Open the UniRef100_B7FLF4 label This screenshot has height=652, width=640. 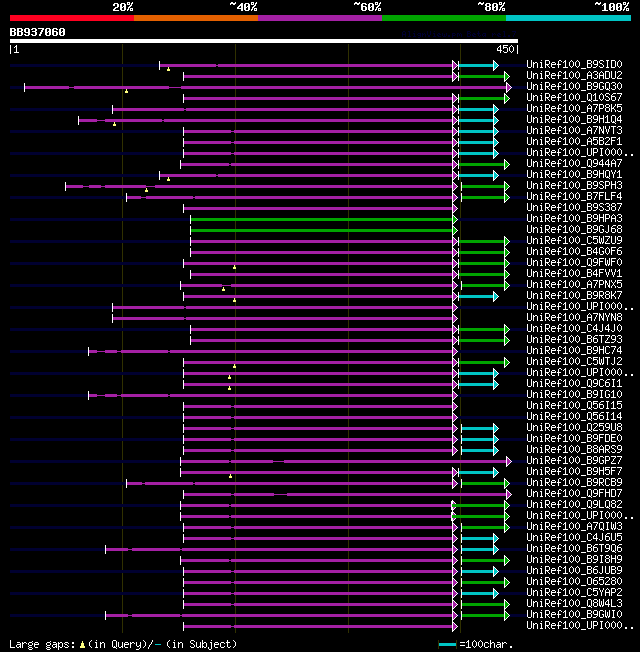[x=574, y=196]
